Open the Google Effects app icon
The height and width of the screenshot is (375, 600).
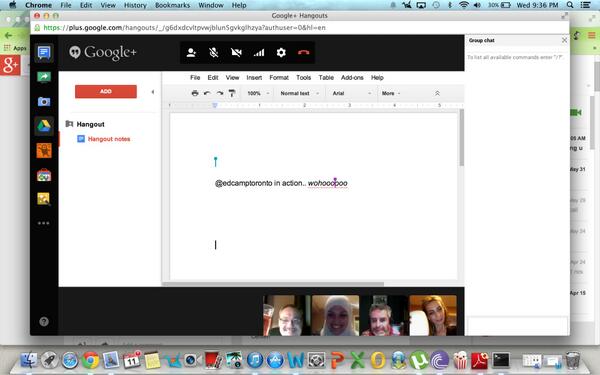(44, 150)
